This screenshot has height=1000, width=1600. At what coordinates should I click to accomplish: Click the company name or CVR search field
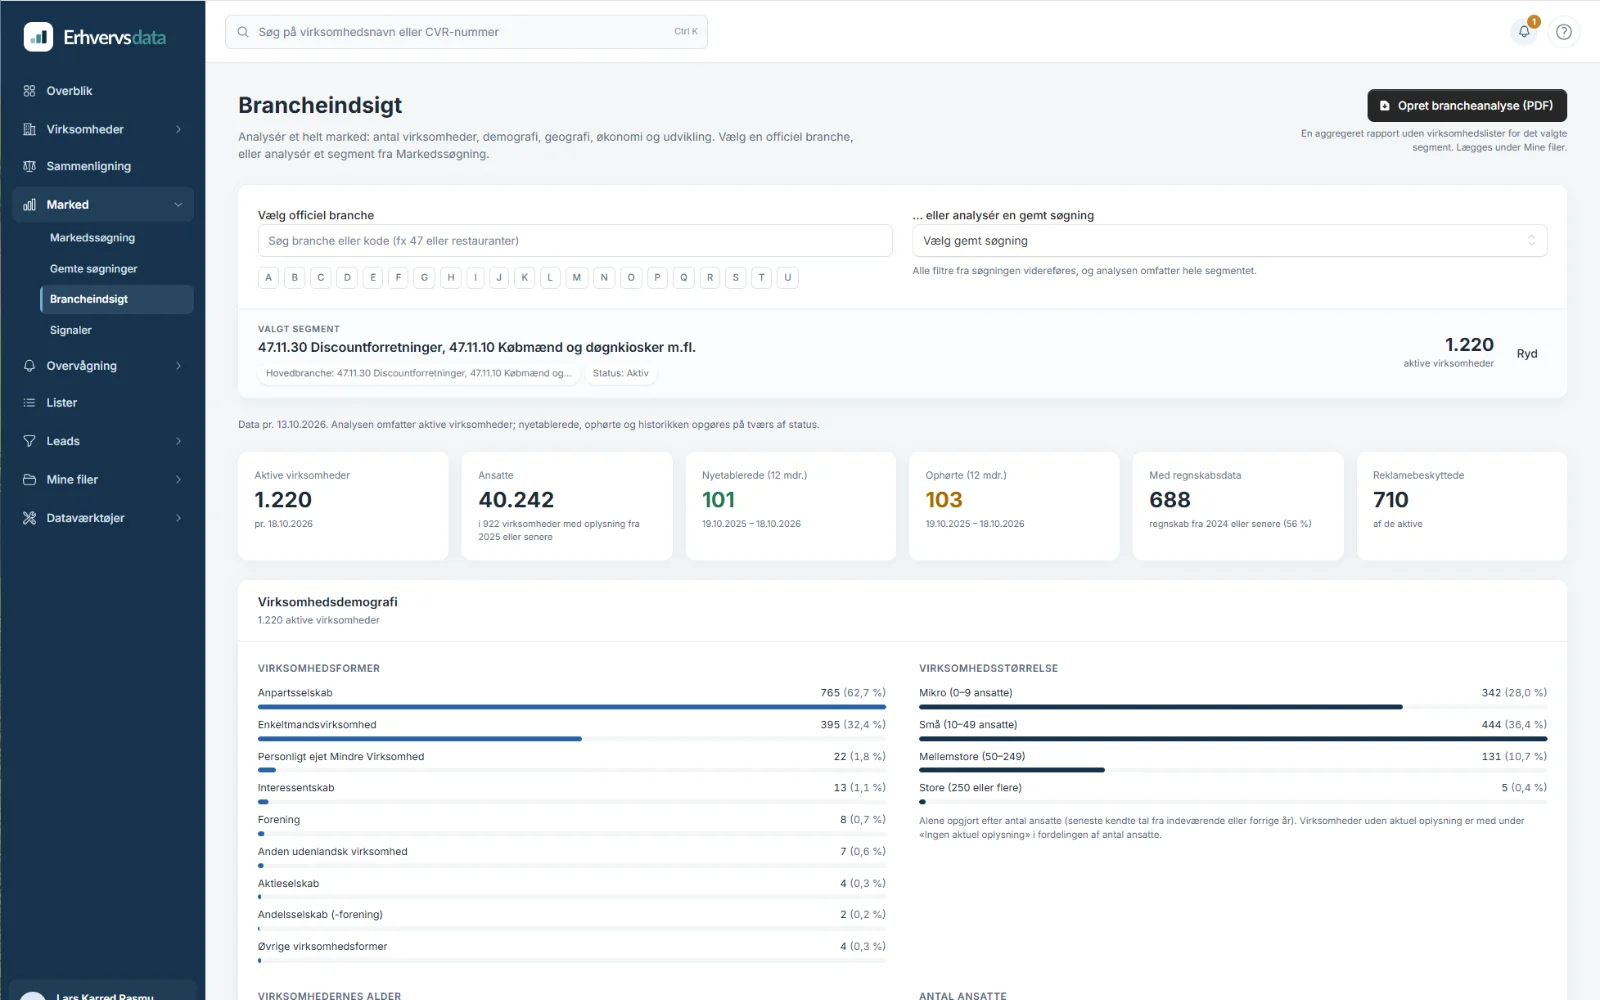pyautogui.click(x=466, y=32)
